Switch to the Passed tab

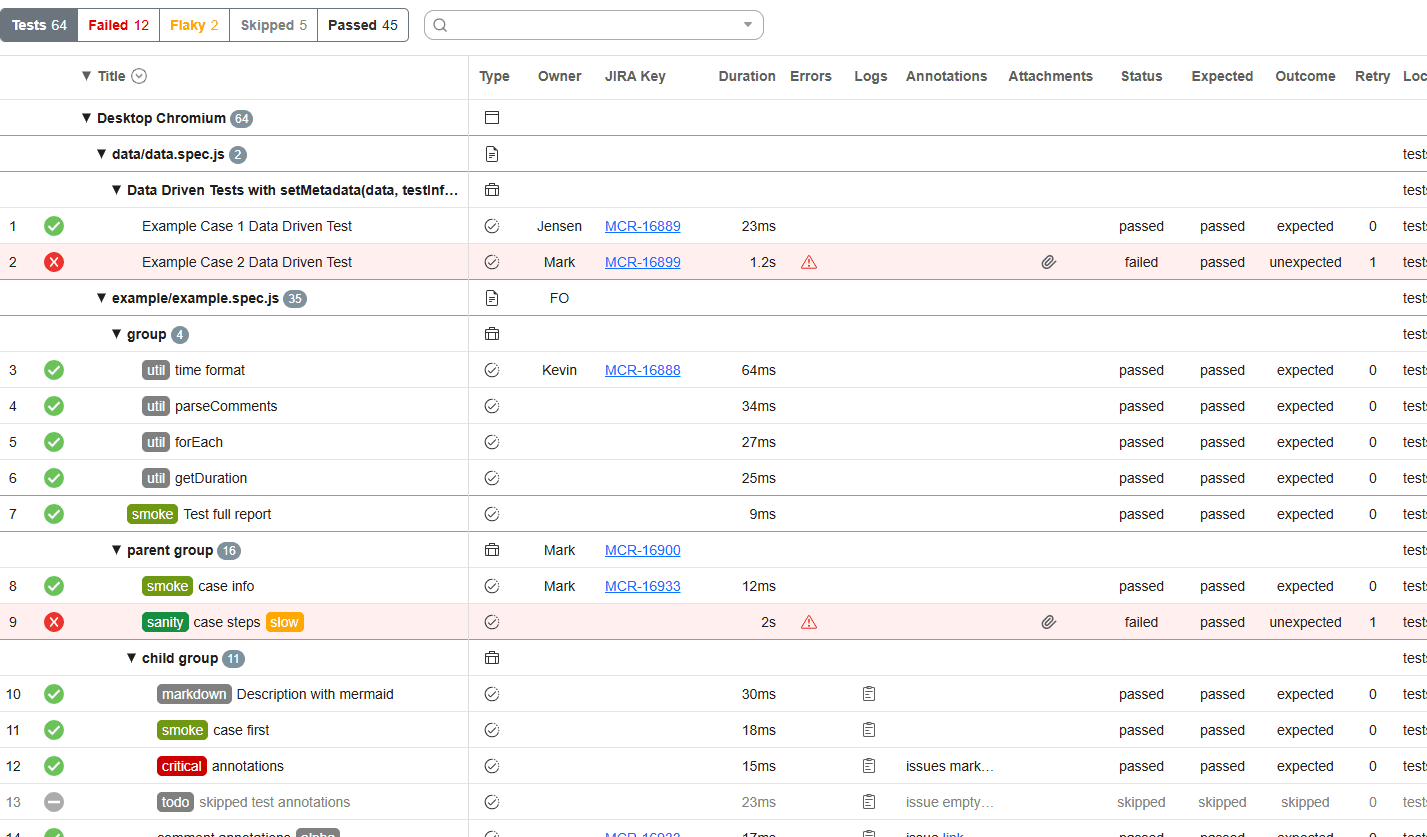coord(362,25)
